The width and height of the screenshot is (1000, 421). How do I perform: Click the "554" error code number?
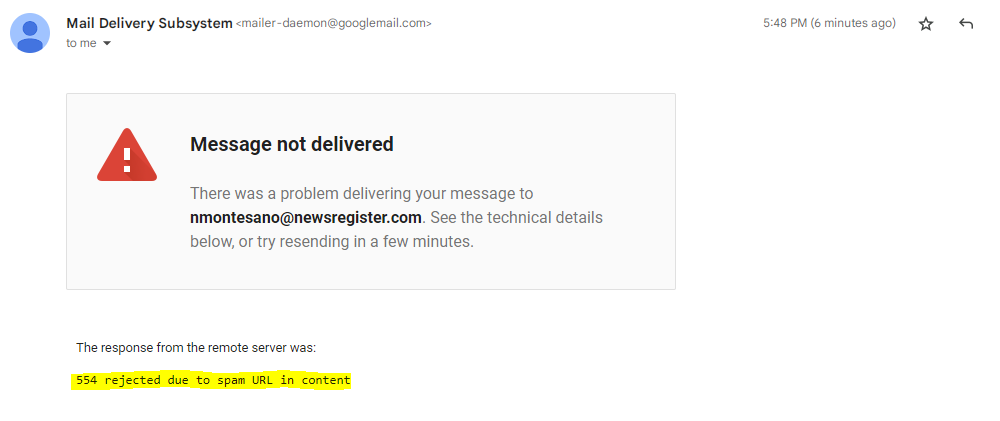point(85,381)
